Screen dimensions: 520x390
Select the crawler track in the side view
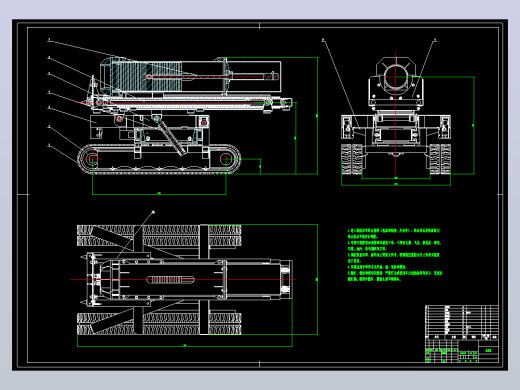click(159, 159)
